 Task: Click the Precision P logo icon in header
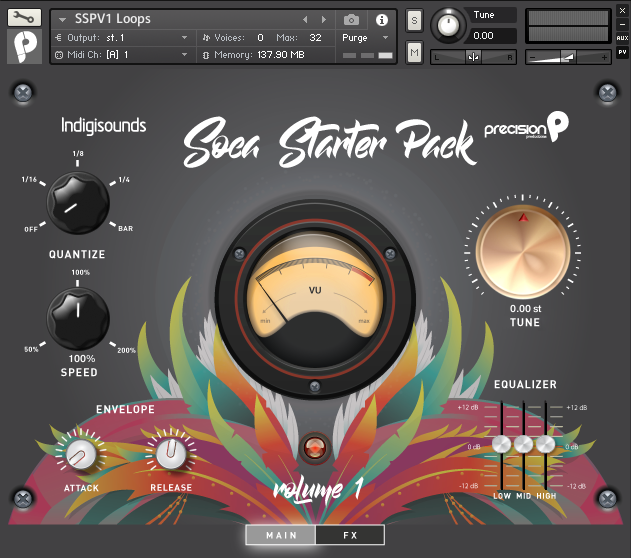[23, 46]
